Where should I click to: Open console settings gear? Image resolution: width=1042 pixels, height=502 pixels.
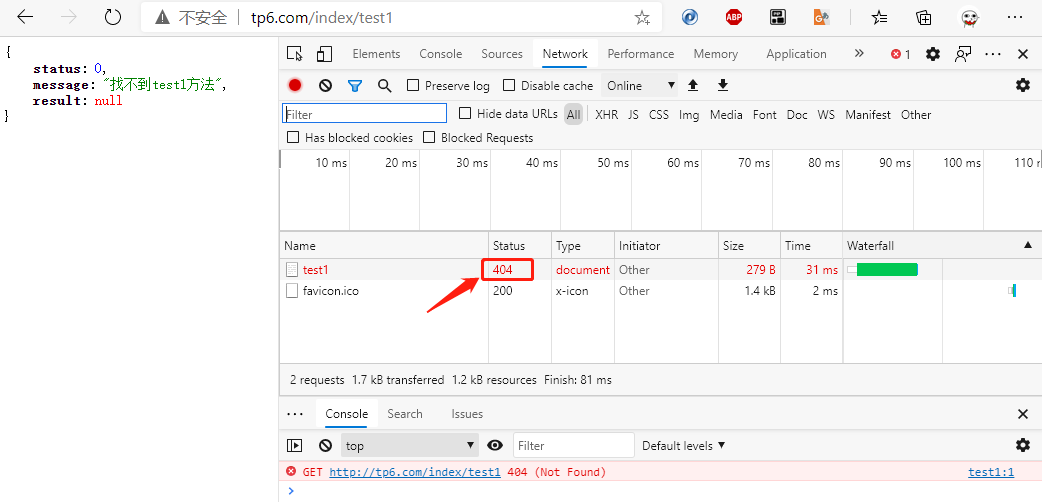1023,445
